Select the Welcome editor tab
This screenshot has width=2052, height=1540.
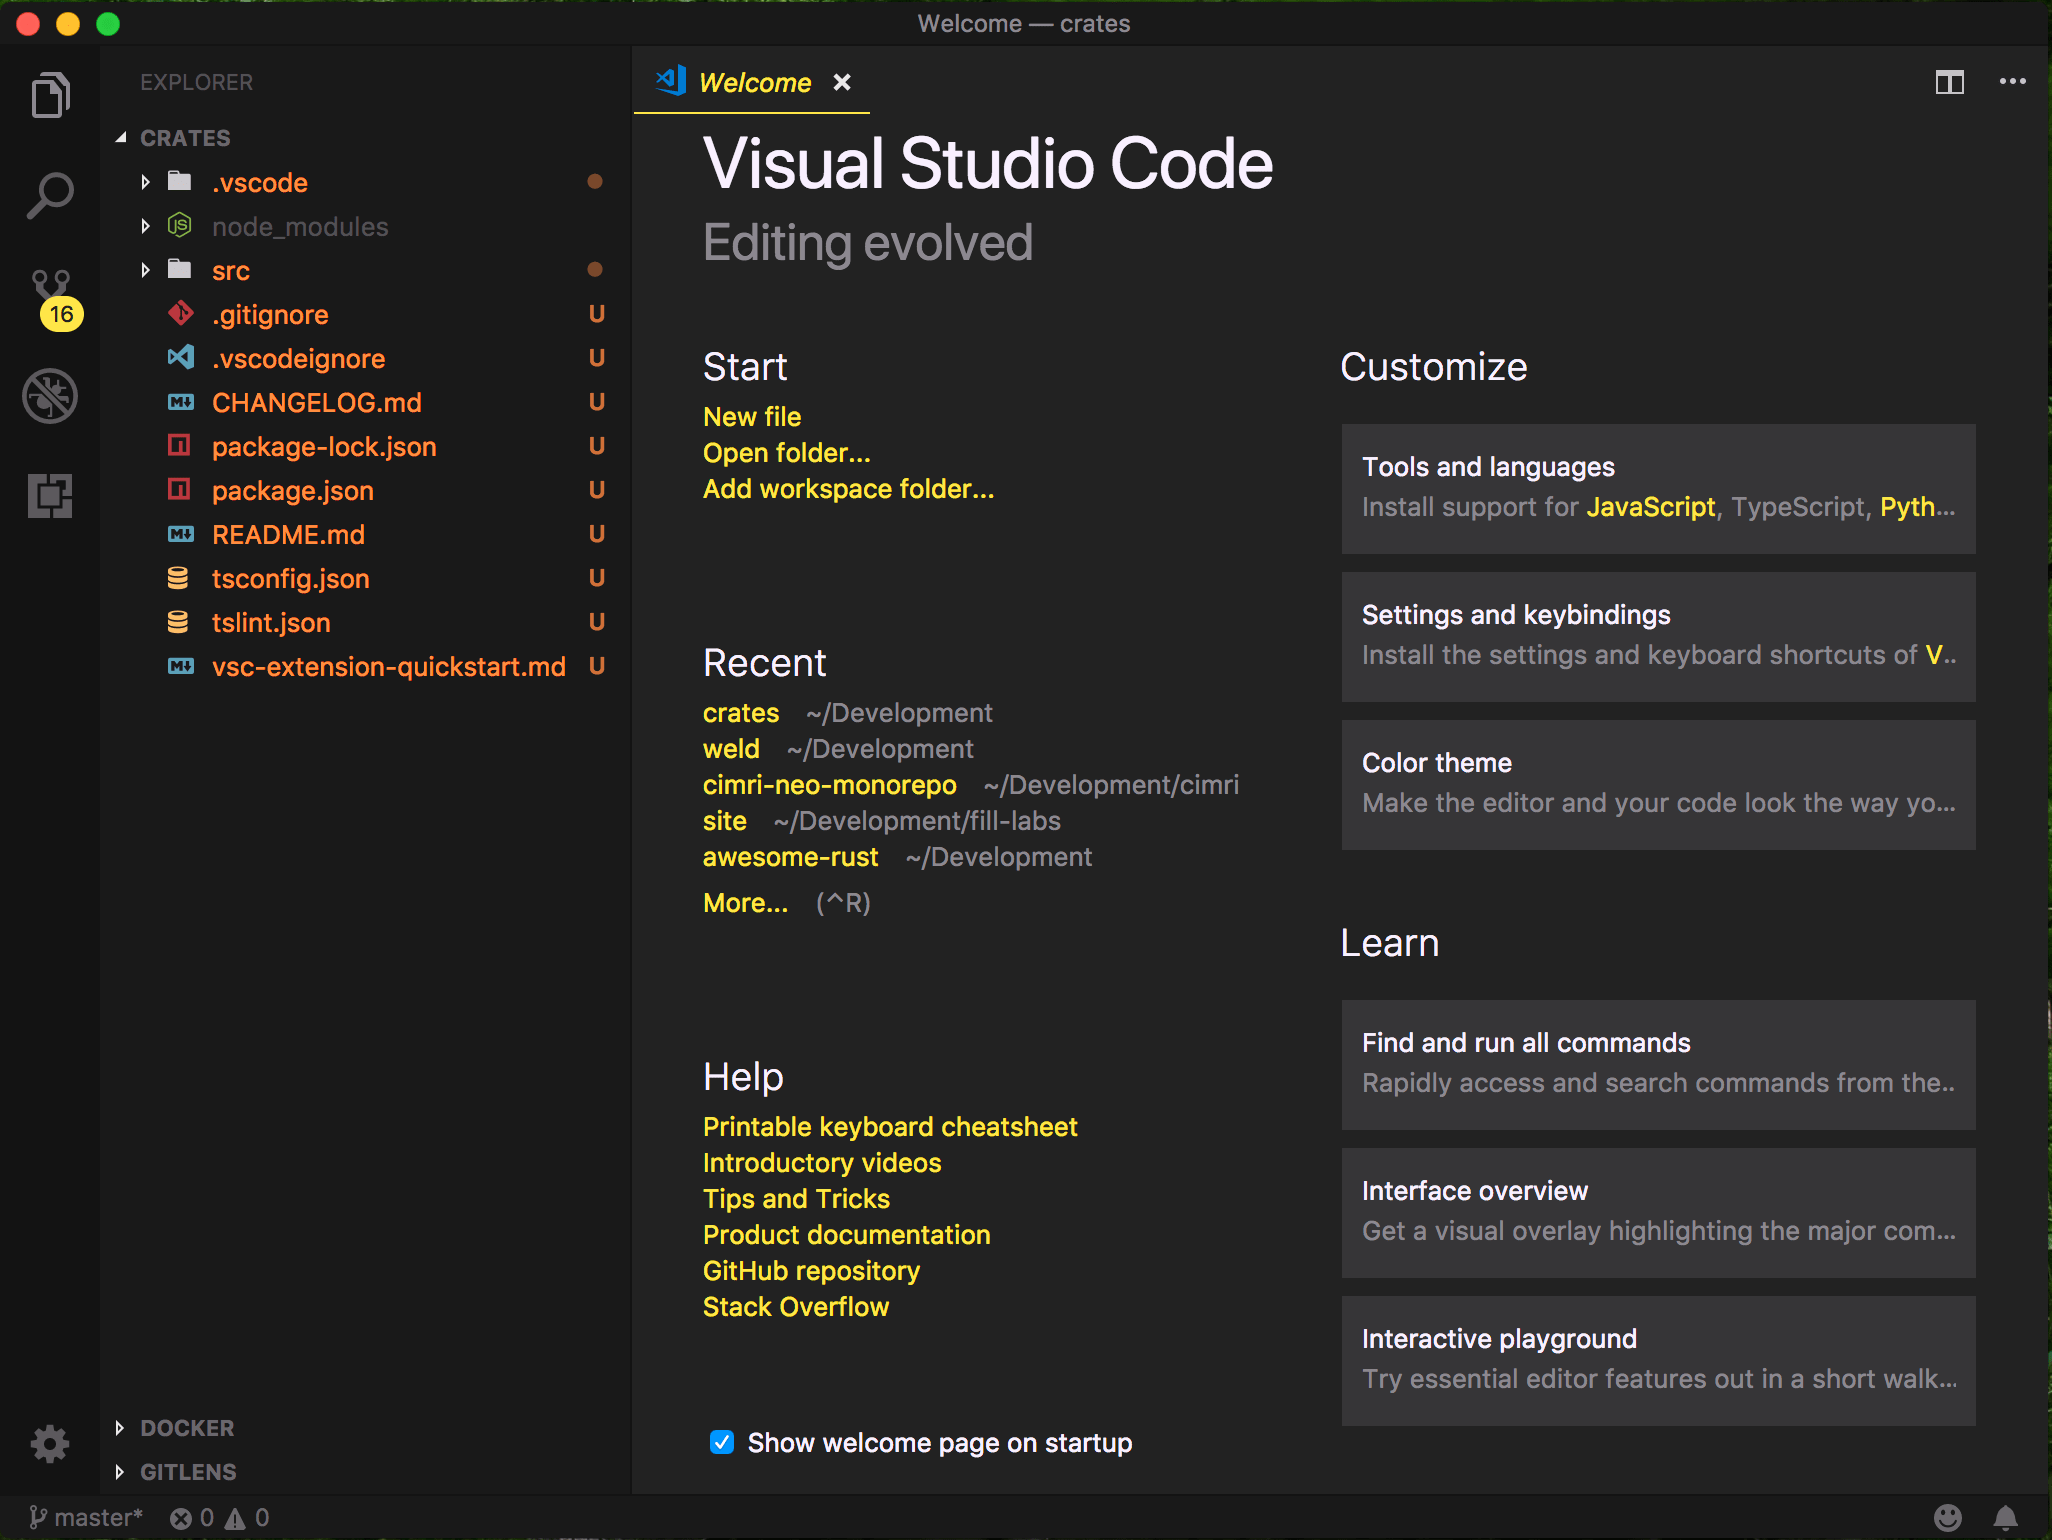point(752,82)
